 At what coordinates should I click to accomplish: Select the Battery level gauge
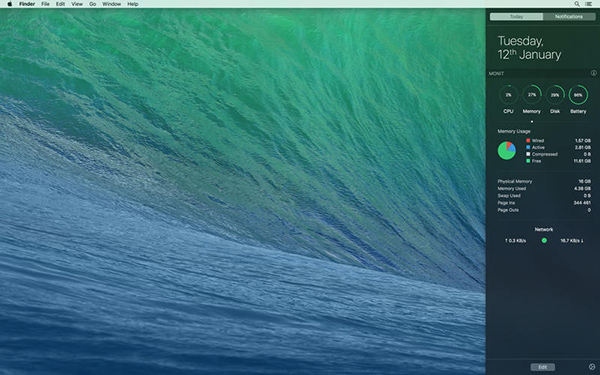(x=578, y=95)
